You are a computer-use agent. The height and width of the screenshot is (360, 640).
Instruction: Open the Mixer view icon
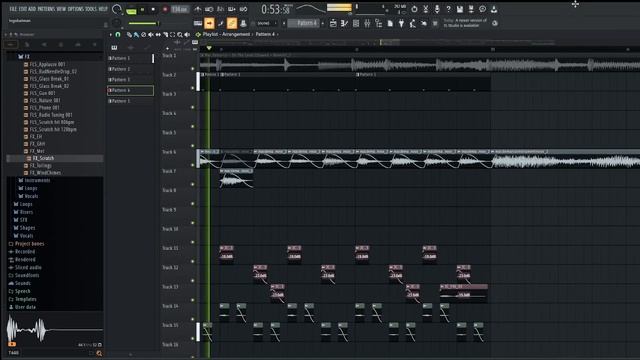coord(367,24)
